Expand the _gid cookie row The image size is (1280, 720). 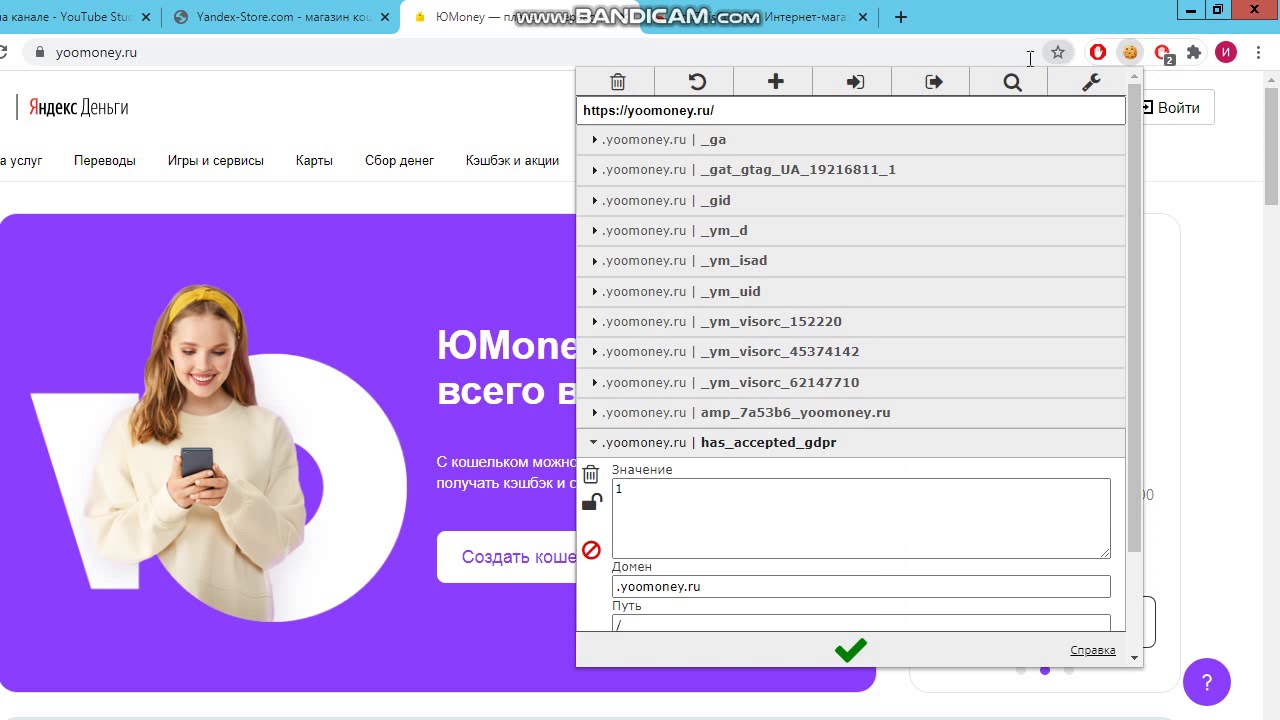(851, 200)
